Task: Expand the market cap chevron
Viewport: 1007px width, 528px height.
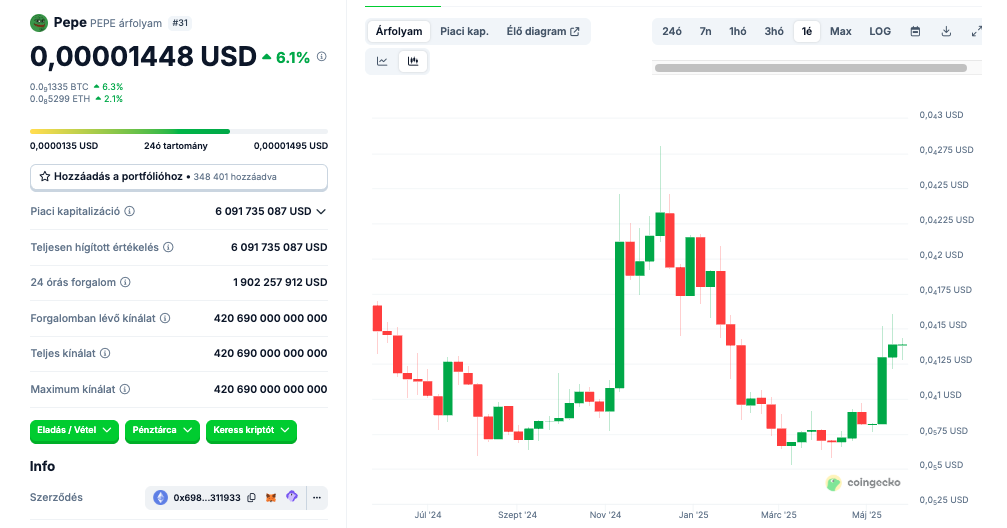Action: 321,212
